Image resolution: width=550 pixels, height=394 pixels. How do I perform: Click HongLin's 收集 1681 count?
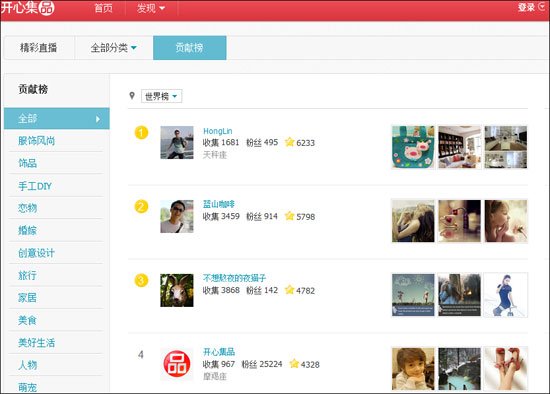click(221, 142)
